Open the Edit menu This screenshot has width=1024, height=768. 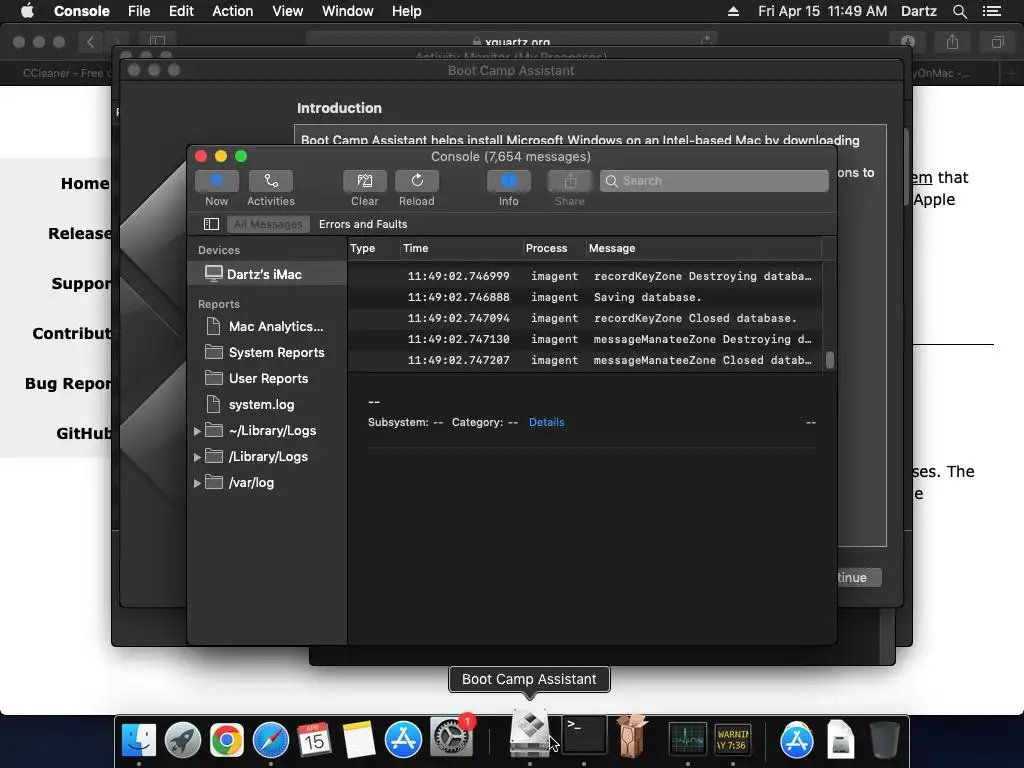[x=181, y=11]
